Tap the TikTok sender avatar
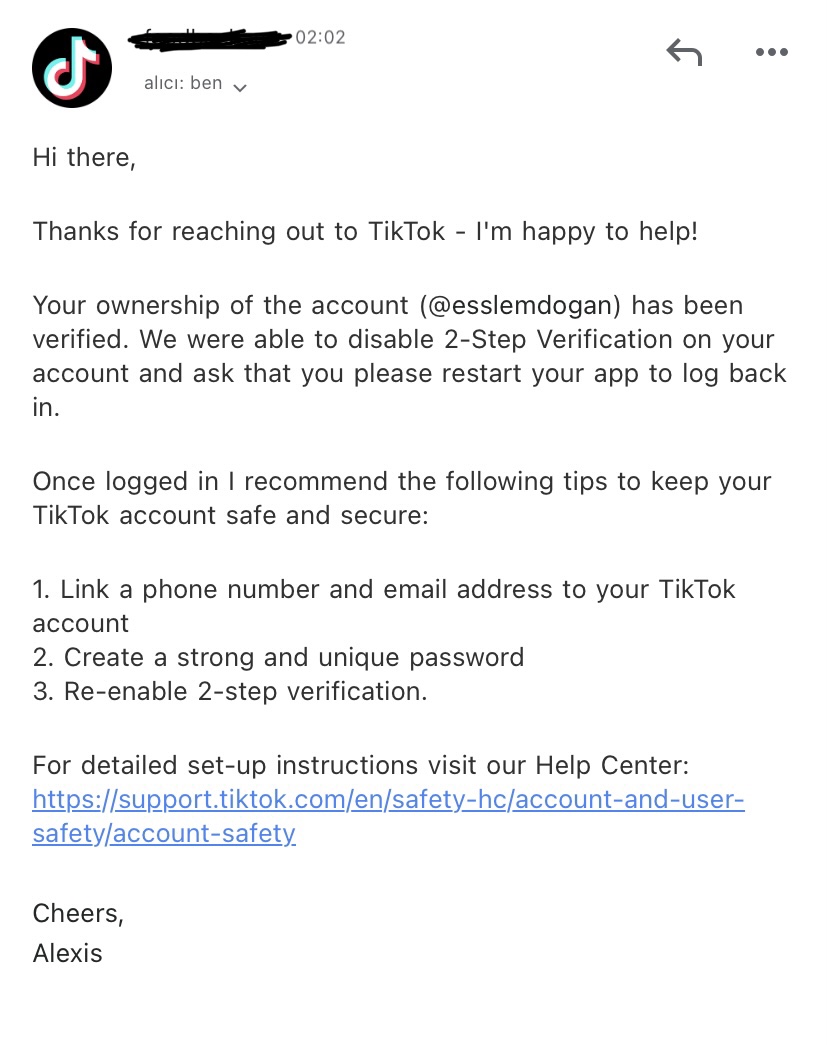Image resolution: width=827 pixels, height=1045 pixels. pyautogui.click(x=72, y=68)
